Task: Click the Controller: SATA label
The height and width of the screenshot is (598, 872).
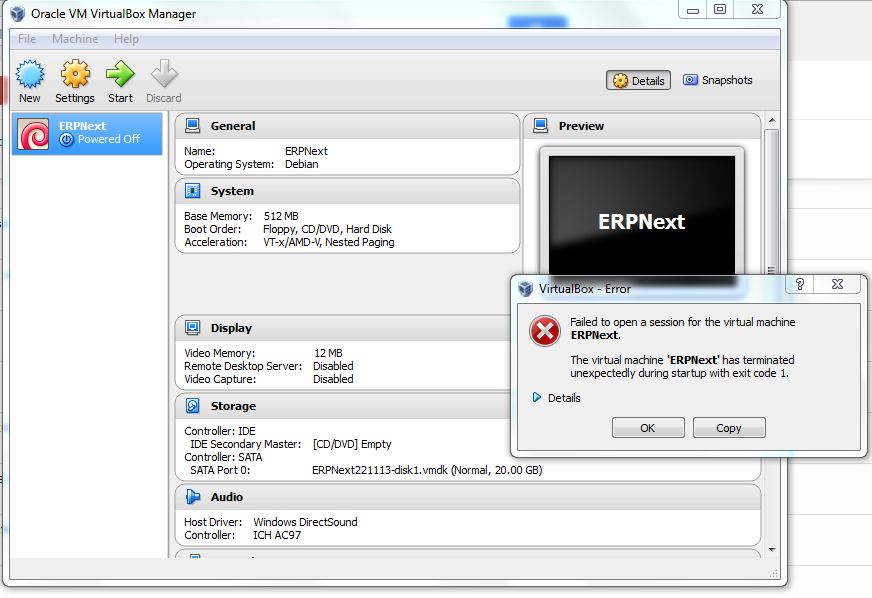Action: (x=223, y=457)
